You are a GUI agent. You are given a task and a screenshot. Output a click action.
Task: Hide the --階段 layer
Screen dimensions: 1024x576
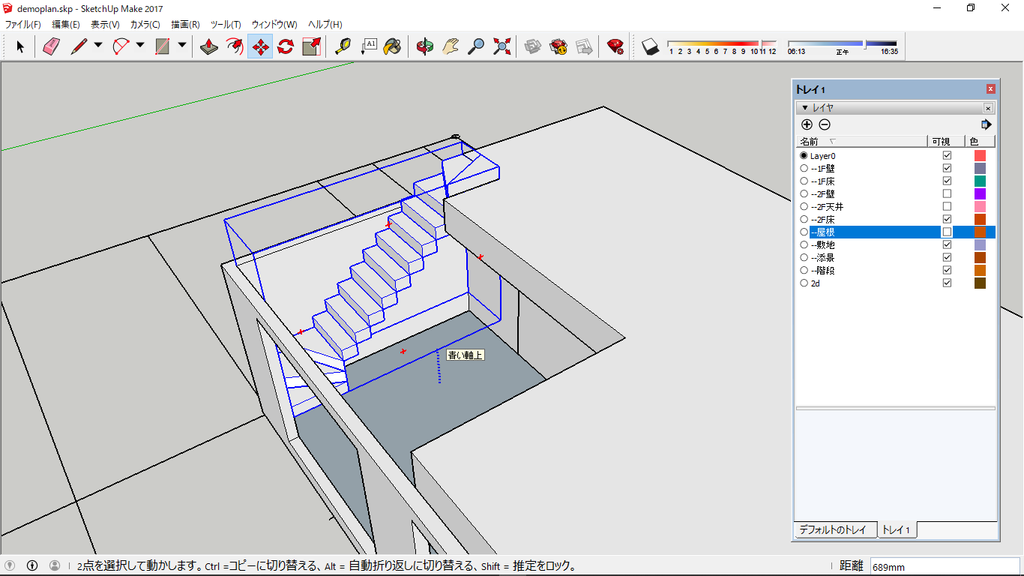point(947,270)
